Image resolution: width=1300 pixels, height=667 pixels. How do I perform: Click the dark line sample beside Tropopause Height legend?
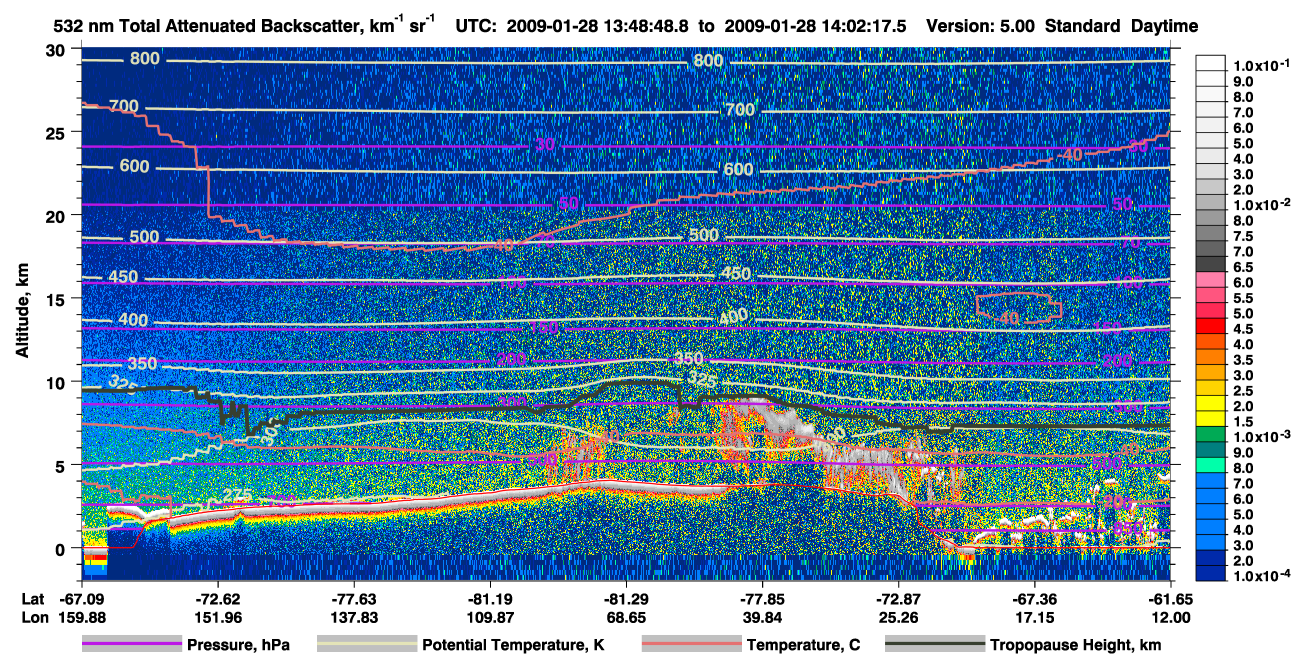(x=935, y=646)
